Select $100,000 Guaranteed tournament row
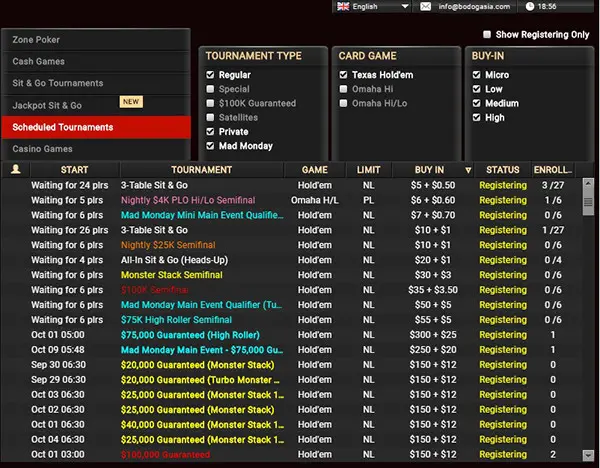This screenshot has height=468, width=600. point(292,454)
